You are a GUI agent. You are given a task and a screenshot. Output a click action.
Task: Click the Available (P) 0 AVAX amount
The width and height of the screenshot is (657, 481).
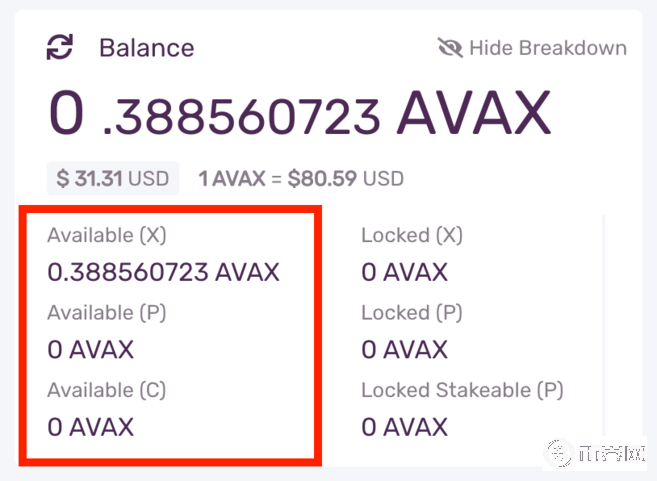pos(90,350)
